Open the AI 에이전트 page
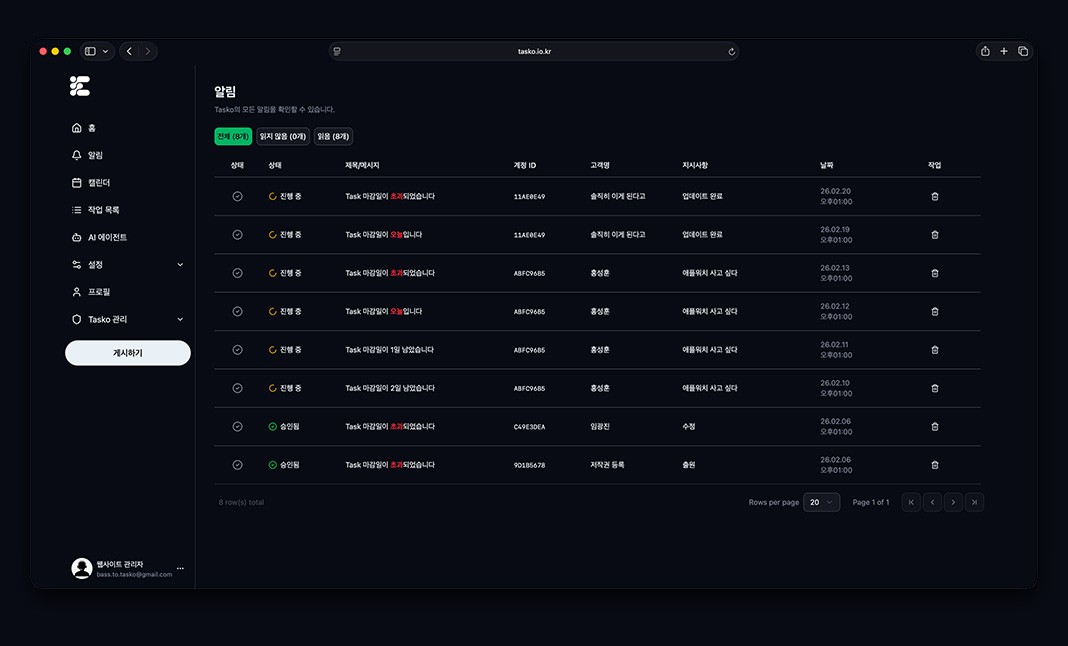The height and width of the screenshot is (646, 1068). (x=99, y=237)
